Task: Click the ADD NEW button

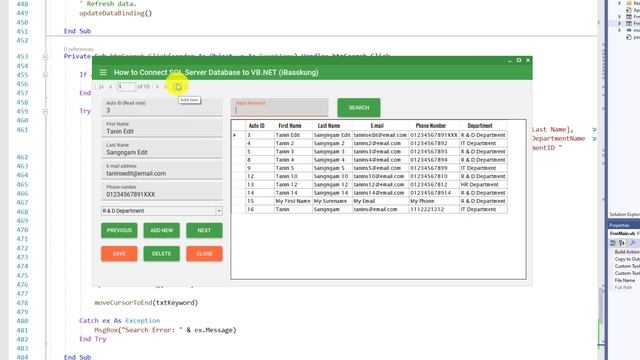Action: 162,231
